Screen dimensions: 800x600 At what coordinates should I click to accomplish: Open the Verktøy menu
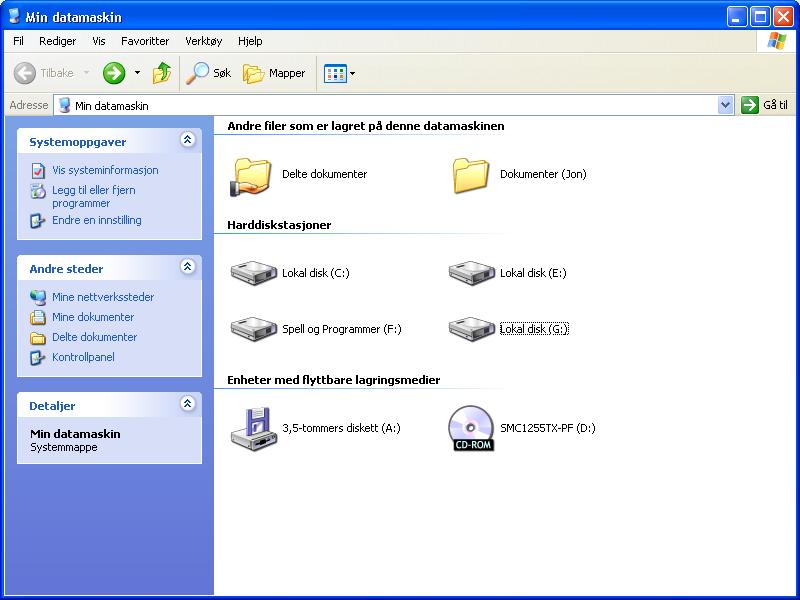[x=203, y=41]
